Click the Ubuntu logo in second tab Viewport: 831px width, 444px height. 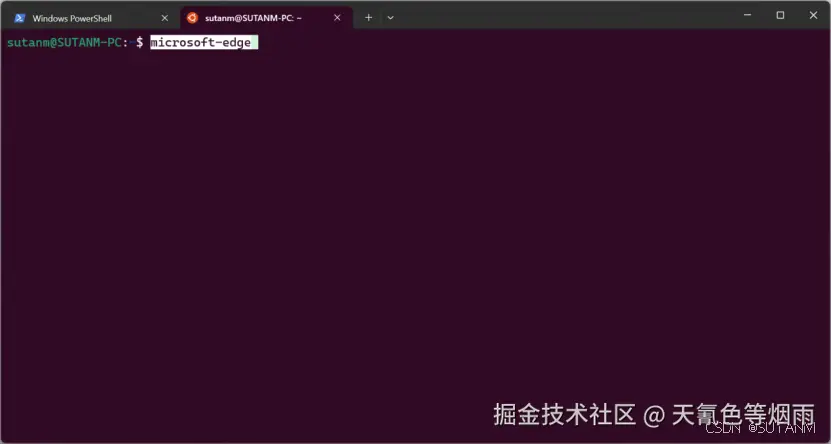(x=192, y=17)
